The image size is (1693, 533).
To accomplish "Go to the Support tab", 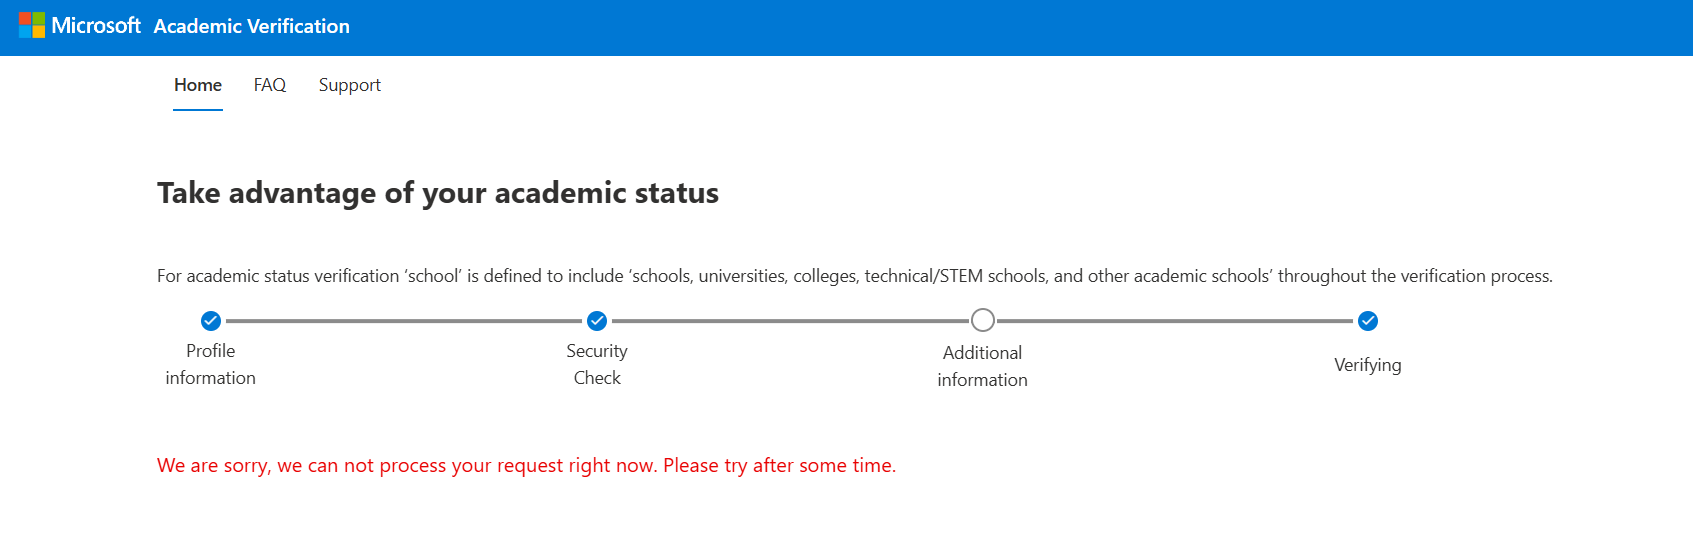I will 350,85.
